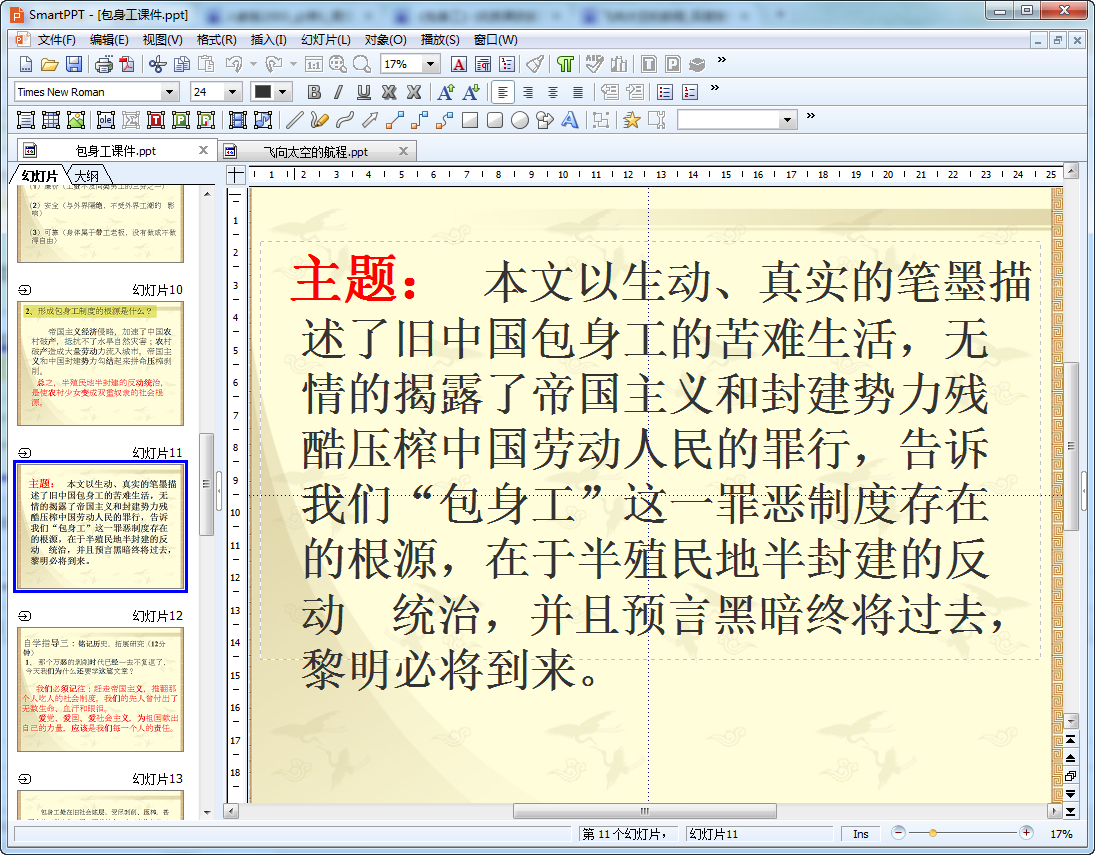Expand the formatting toolbar overflow chevron

coord(714,88)
